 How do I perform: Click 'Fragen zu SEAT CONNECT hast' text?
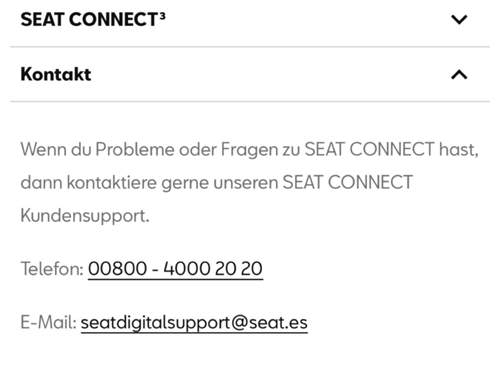[350, 149]
